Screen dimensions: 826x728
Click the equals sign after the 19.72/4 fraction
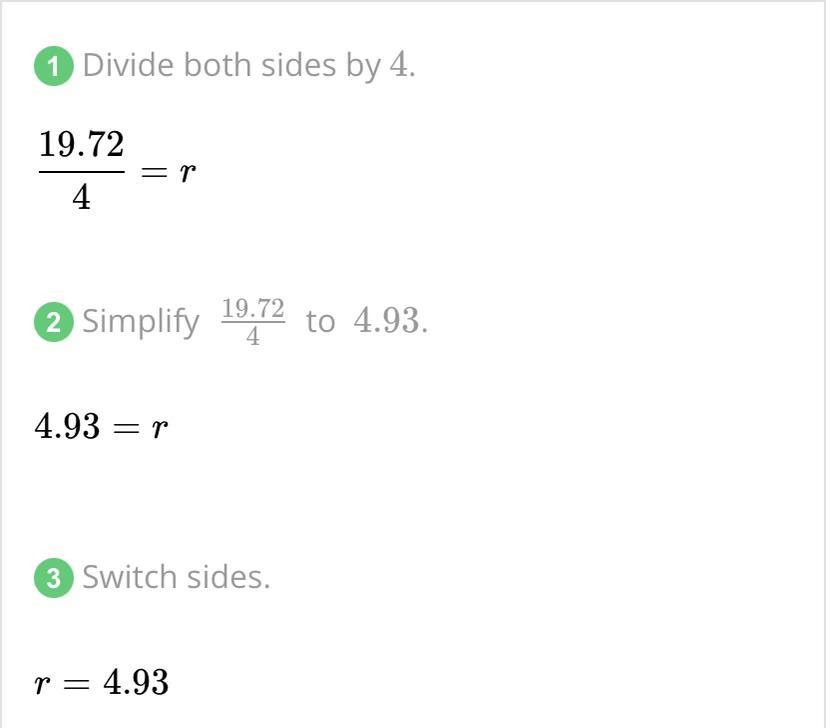coord(154,172)
